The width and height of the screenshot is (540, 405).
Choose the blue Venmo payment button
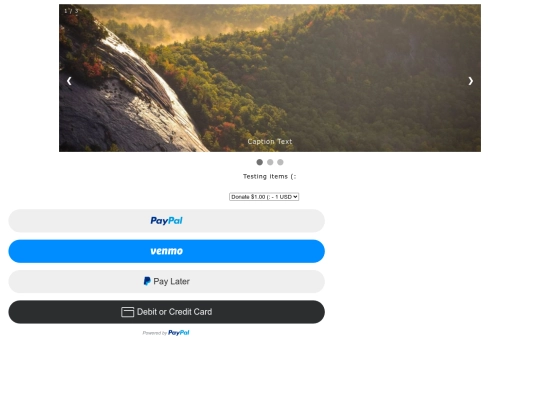[166, 251]
